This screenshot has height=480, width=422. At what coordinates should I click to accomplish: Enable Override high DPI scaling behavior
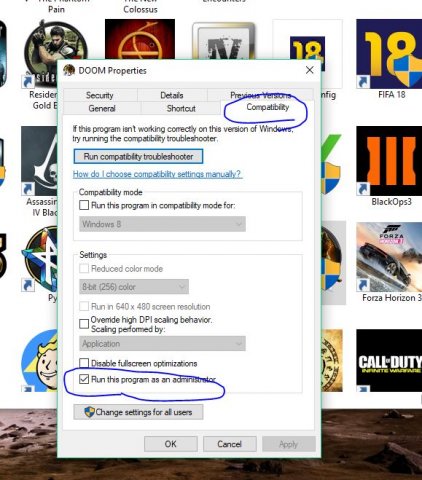(84, 324)
